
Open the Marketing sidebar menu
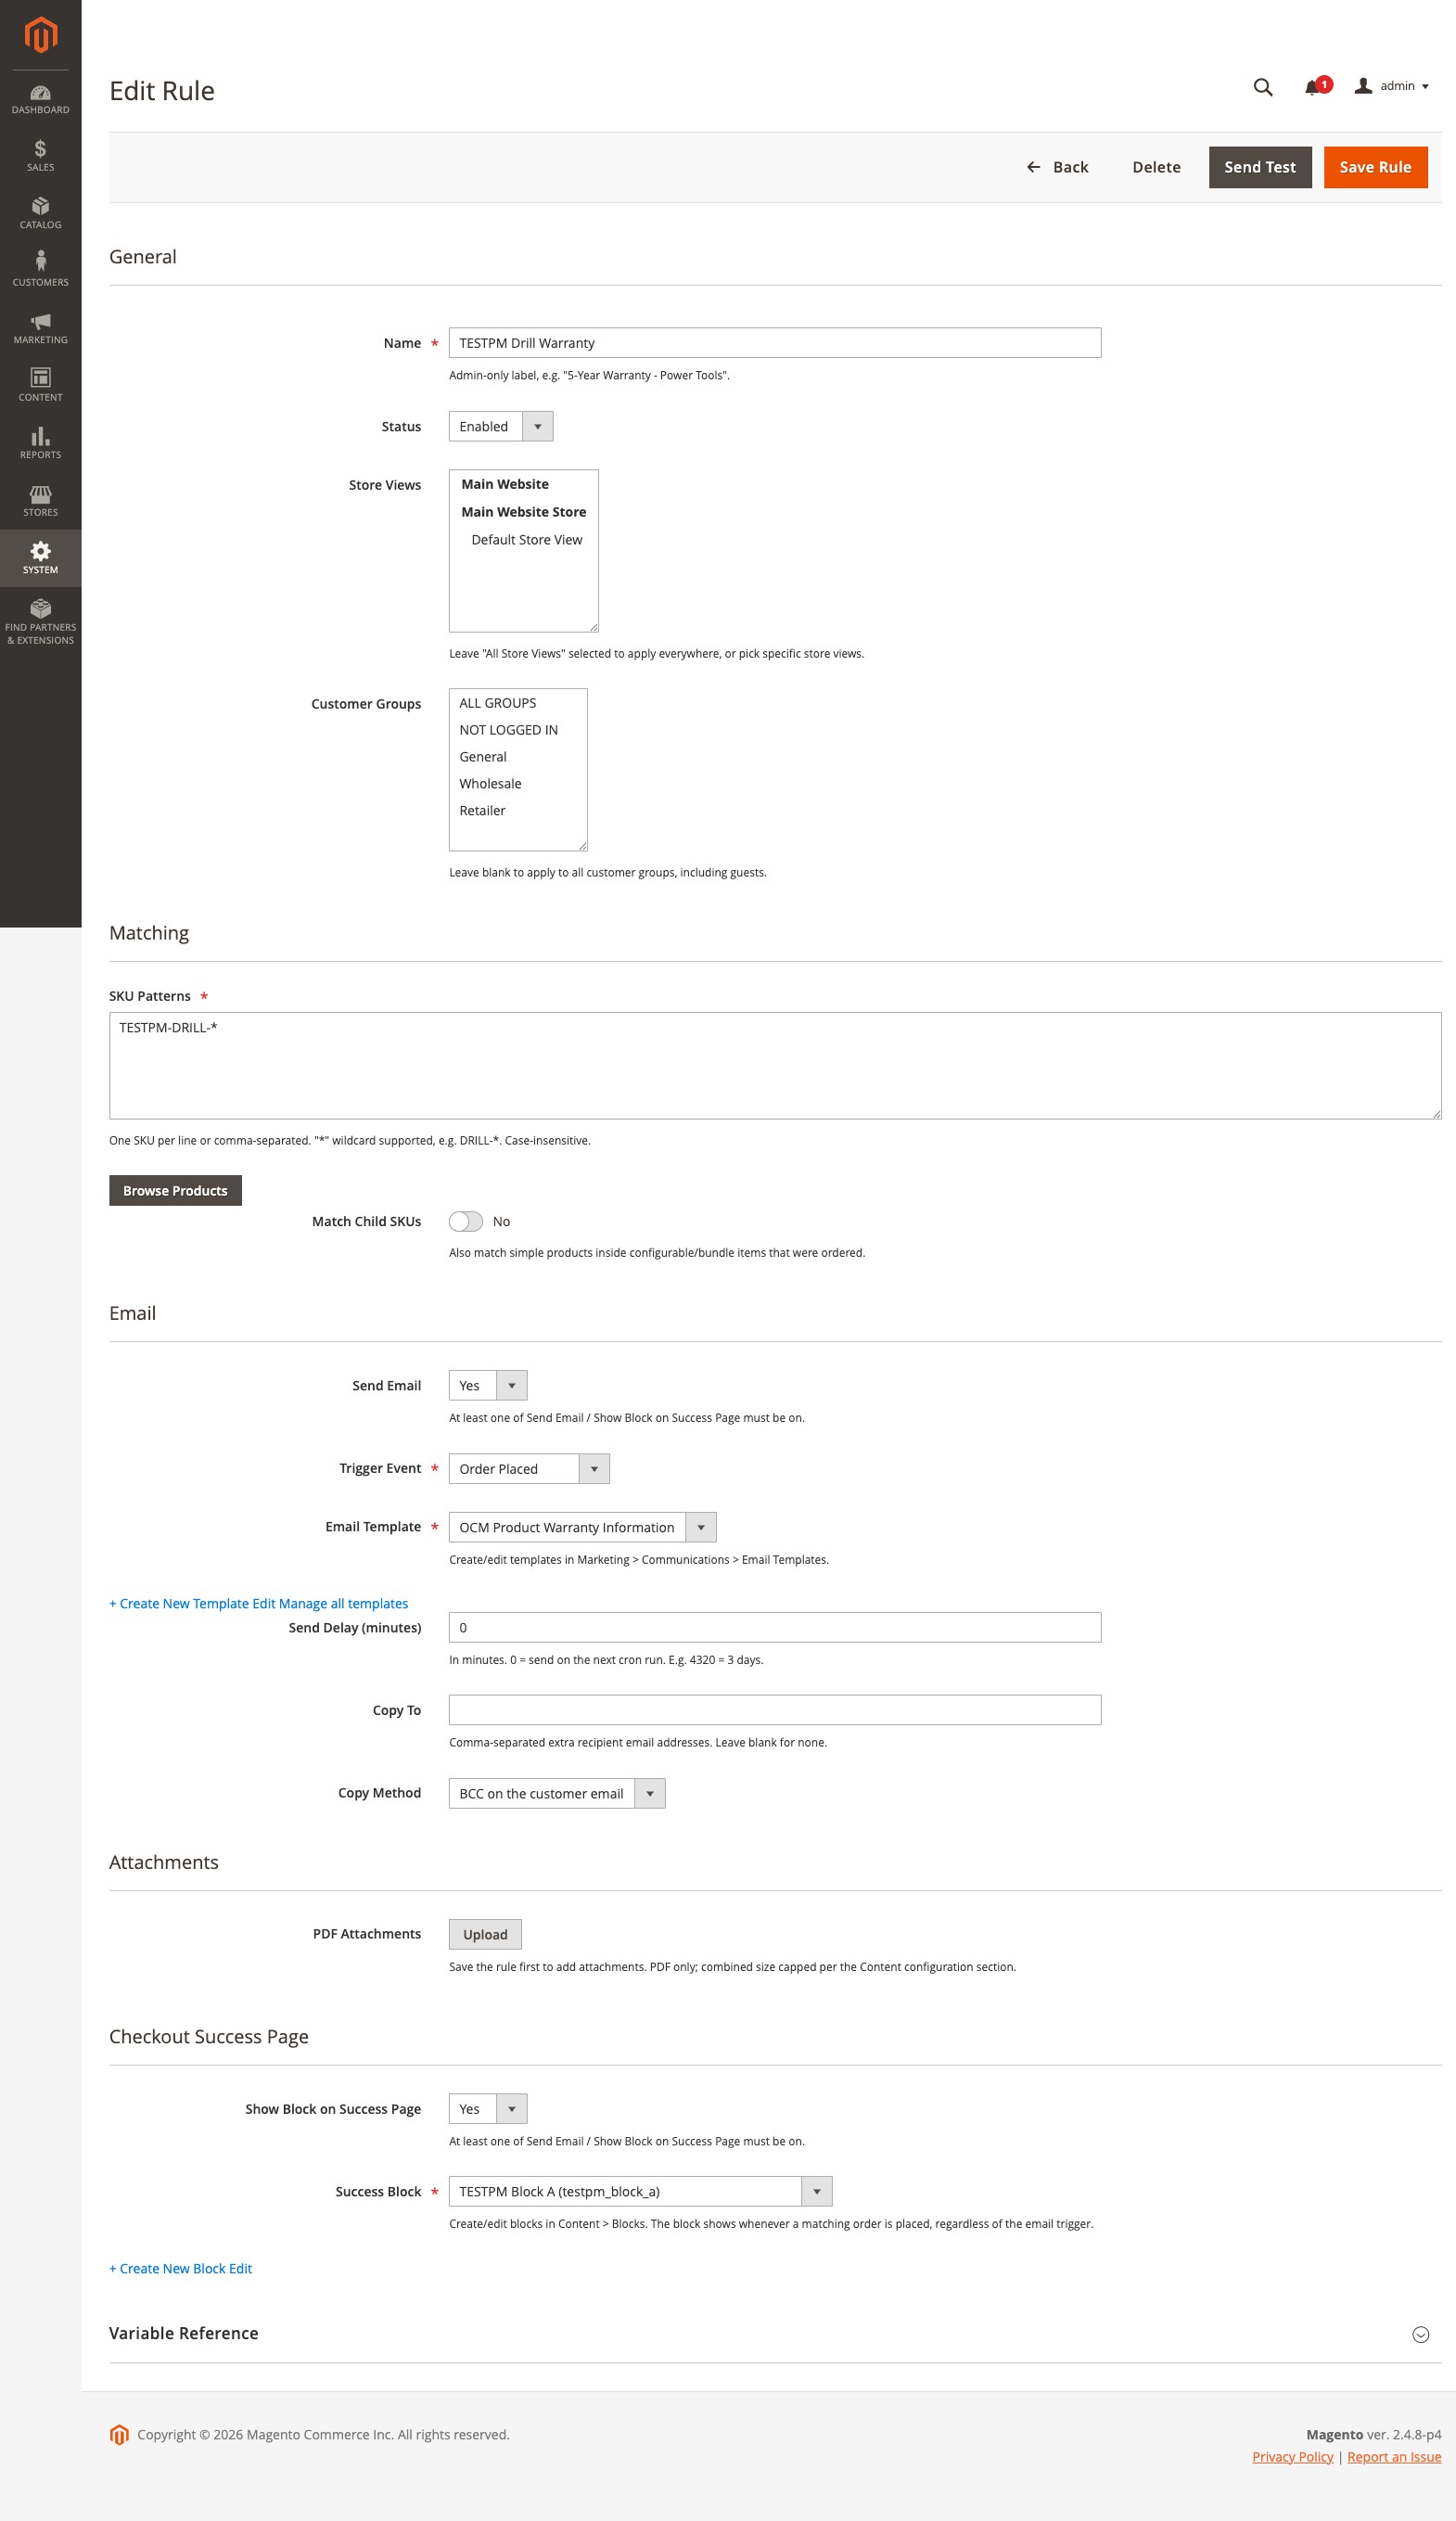pyautogui.click(x=40, y=329)
